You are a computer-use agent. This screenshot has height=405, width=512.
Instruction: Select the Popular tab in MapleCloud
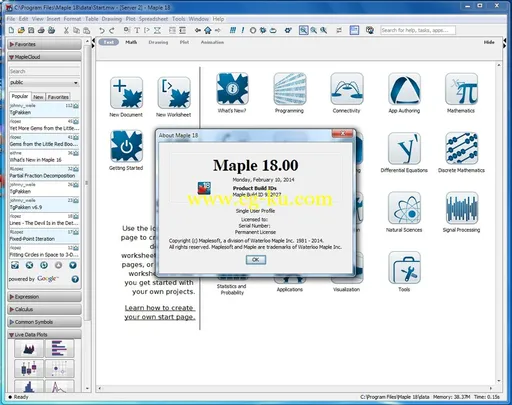pos(20,96)
